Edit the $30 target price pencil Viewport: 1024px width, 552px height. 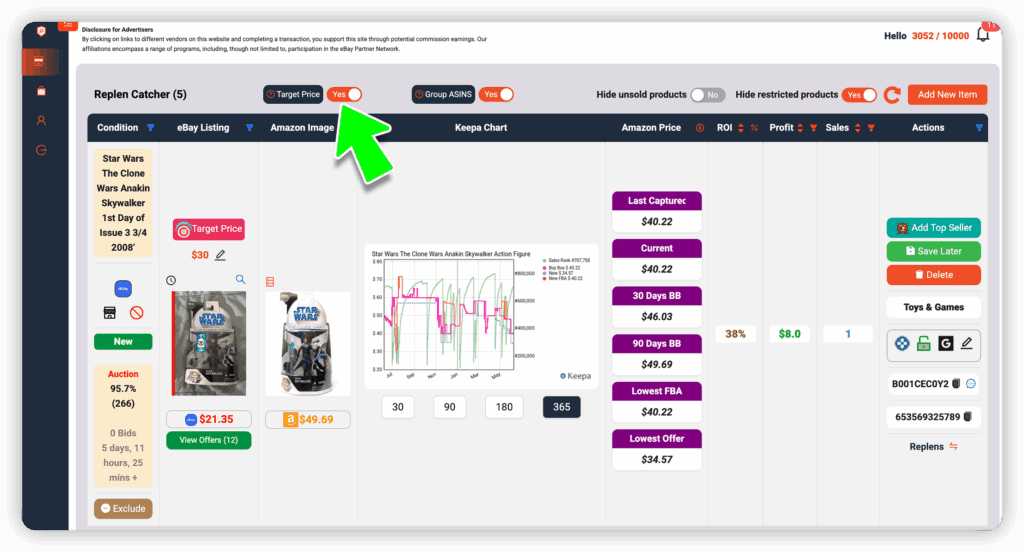coord(221,255)
